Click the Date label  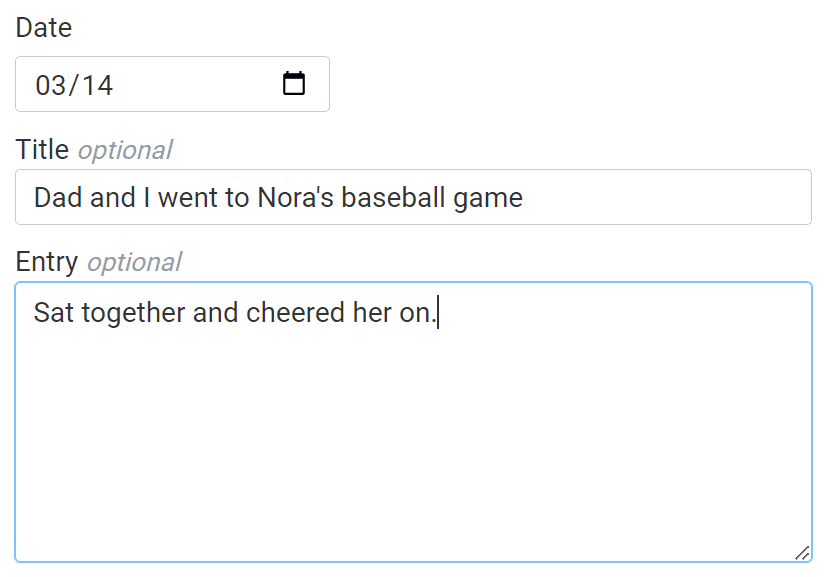click(x=44, y=28)
